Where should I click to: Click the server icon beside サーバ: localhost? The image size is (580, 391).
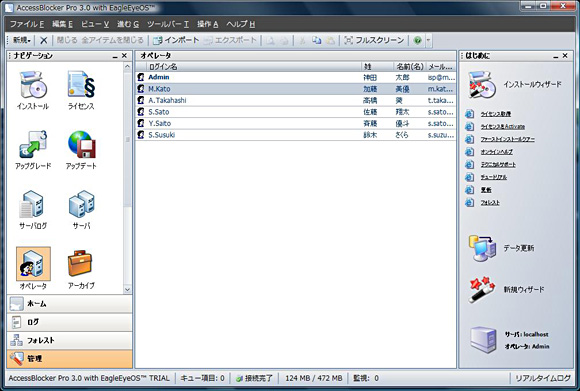(x=483, y=340)
